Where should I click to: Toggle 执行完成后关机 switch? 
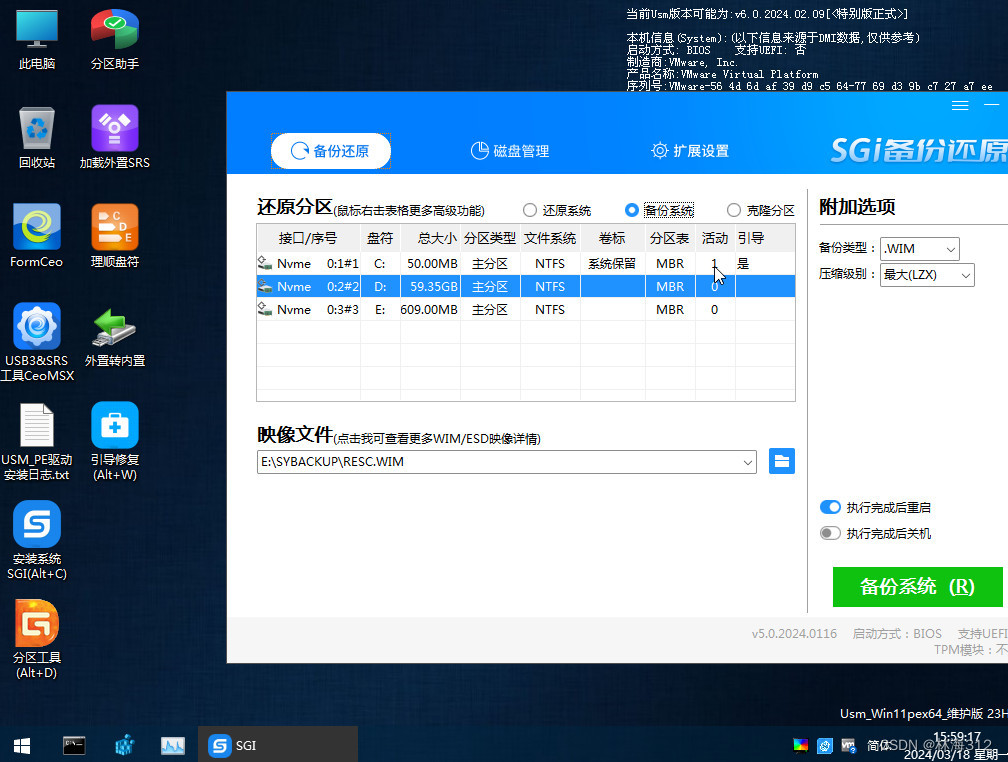(x=830, y=533)
